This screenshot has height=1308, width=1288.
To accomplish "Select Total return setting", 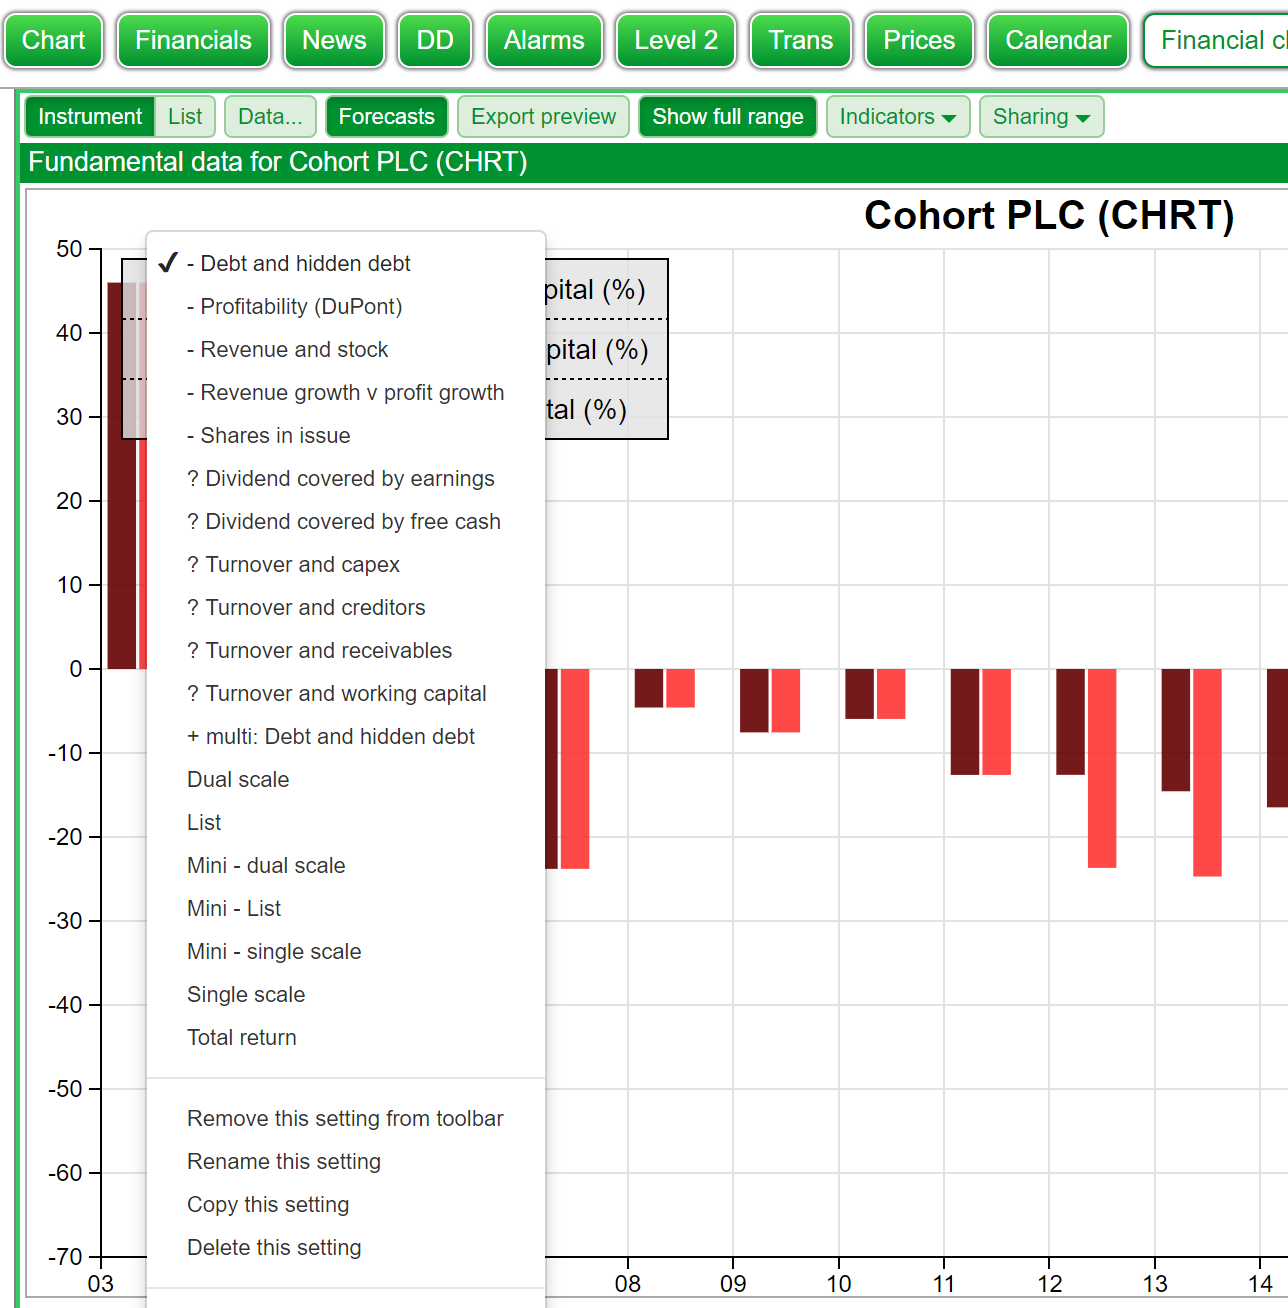I will (346, 1037).
